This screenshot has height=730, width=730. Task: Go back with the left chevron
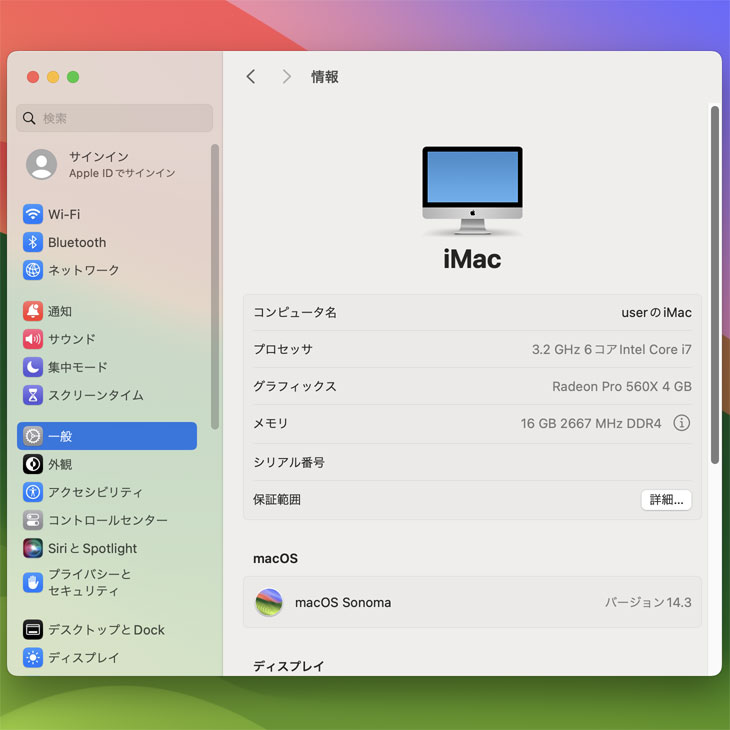click(x=251, y=77)
